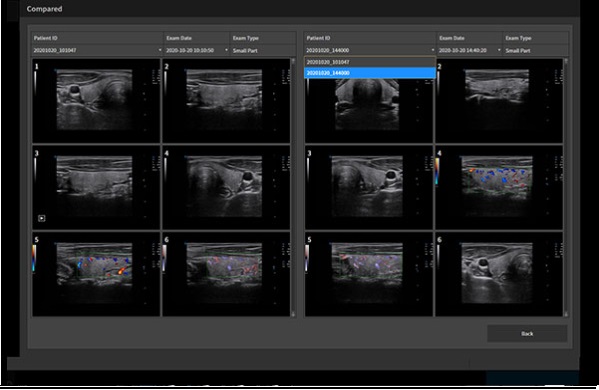The width and height of the screenshot is (599, 390).
Task: Choose 20201020_101047 from the open patient list
Action: click(370, 62)
